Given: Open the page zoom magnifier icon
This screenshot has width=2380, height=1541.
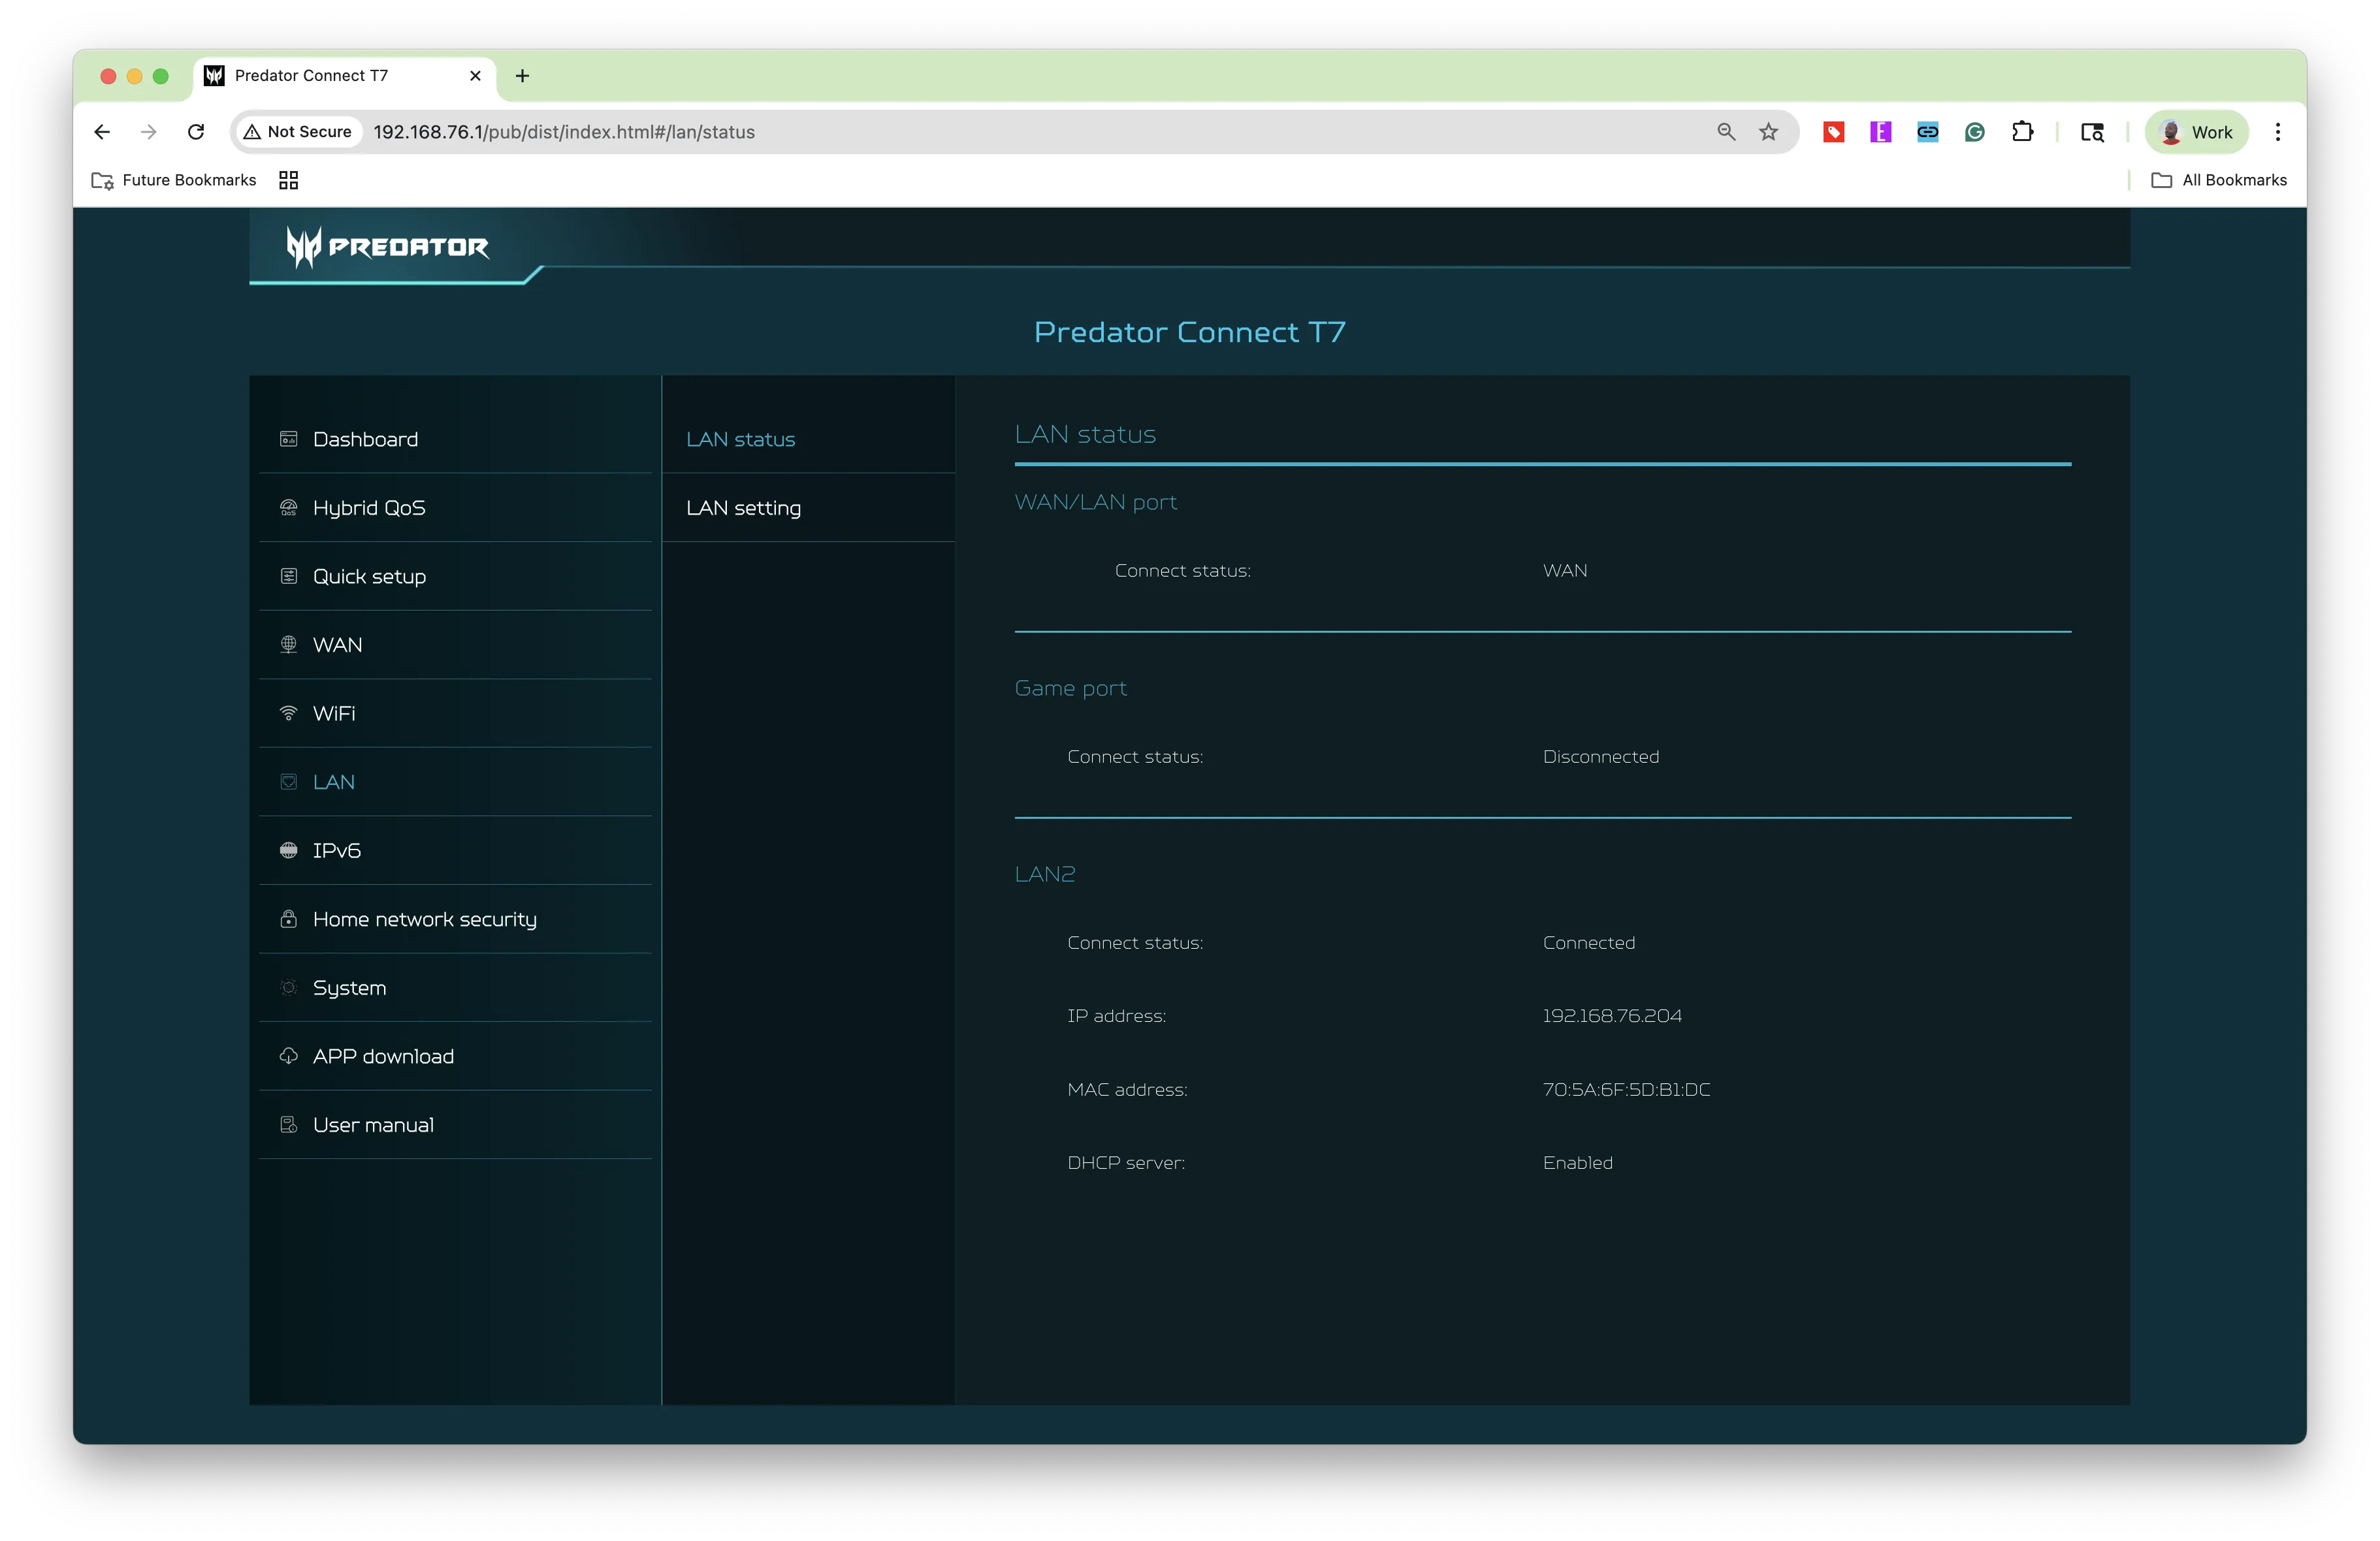Looking at the screenshot, I should tap(1726, 132).
